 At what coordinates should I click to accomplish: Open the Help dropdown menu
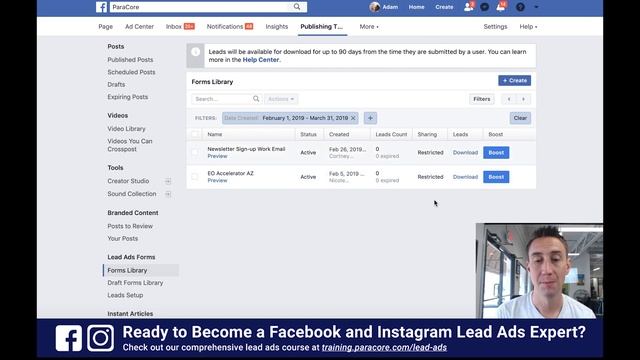click(528, 27)
